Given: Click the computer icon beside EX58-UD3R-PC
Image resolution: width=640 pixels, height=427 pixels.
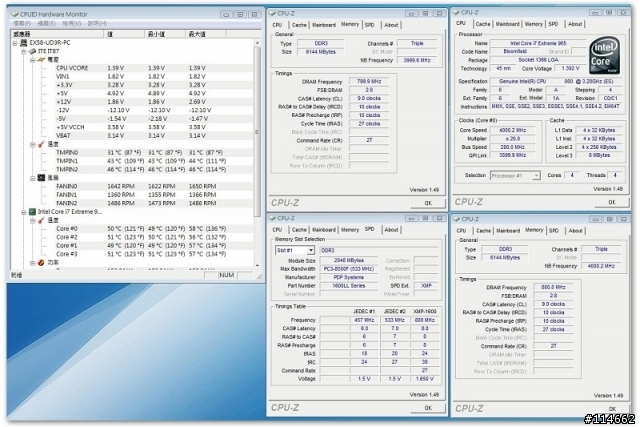Looking at the screenshot, I should pos(24,42).
